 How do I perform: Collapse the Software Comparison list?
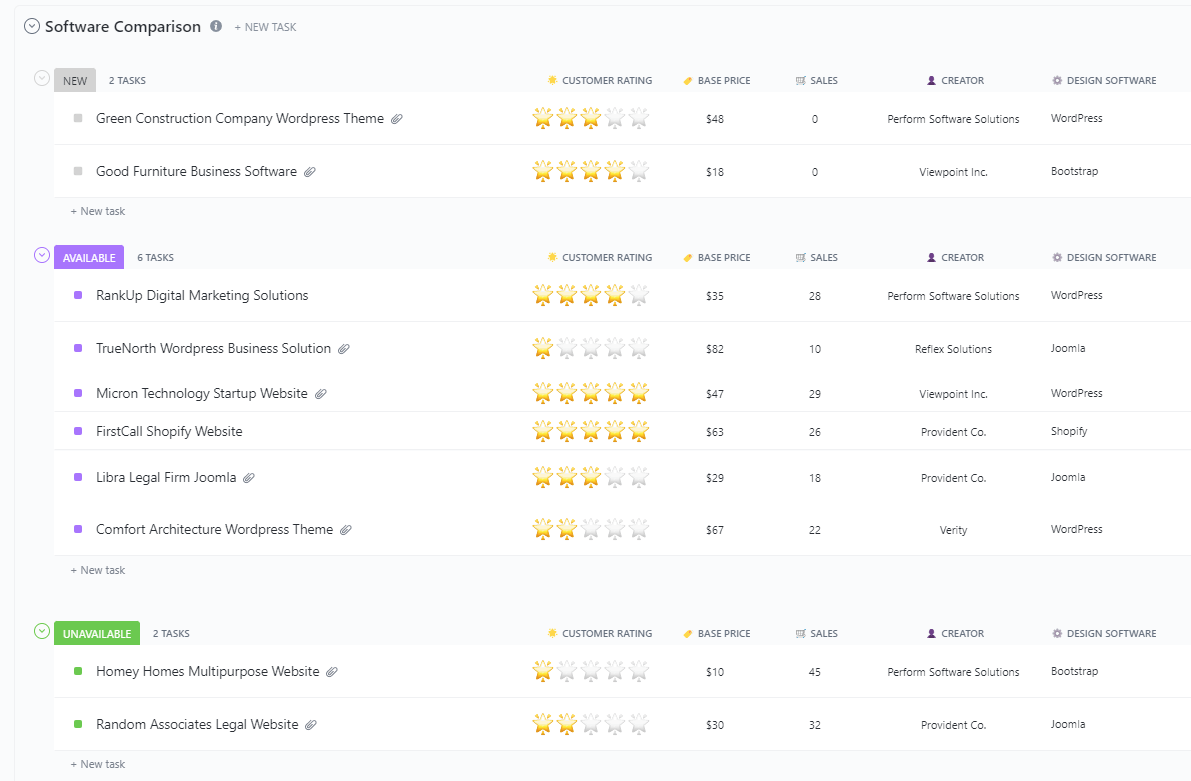[x=32, y=27]
